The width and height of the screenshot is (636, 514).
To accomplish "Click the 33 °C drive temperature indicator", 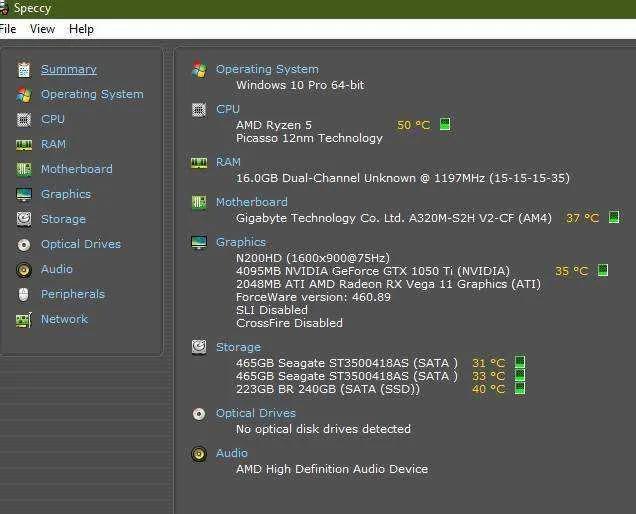I will click(520, 375).
